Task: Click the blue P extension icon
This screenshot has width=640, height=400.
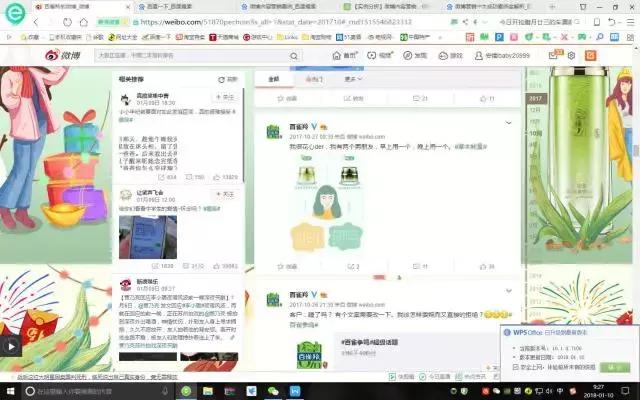Action: [x=499, y=37]
